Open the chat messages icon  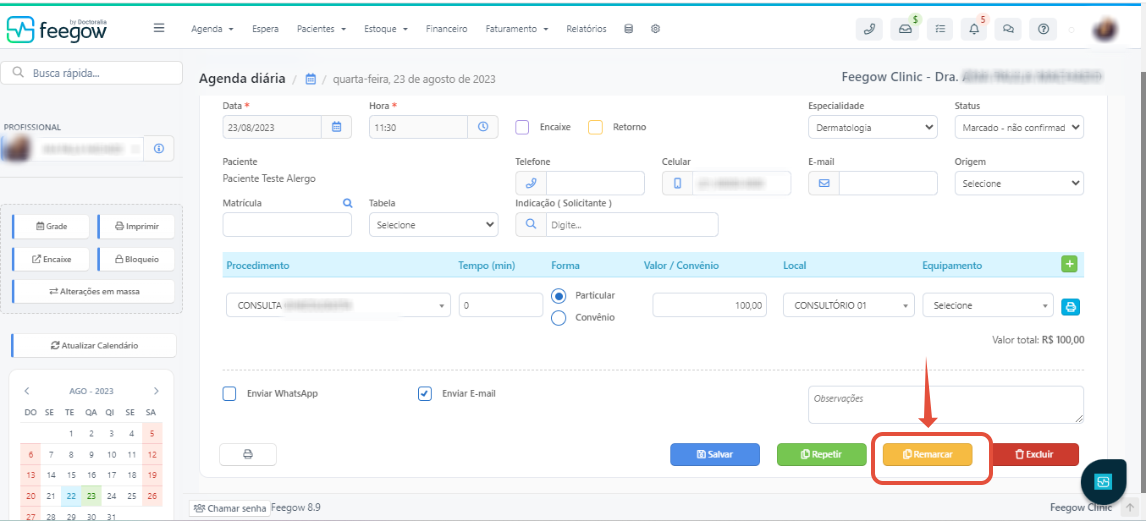click(x=1008, y=29)
